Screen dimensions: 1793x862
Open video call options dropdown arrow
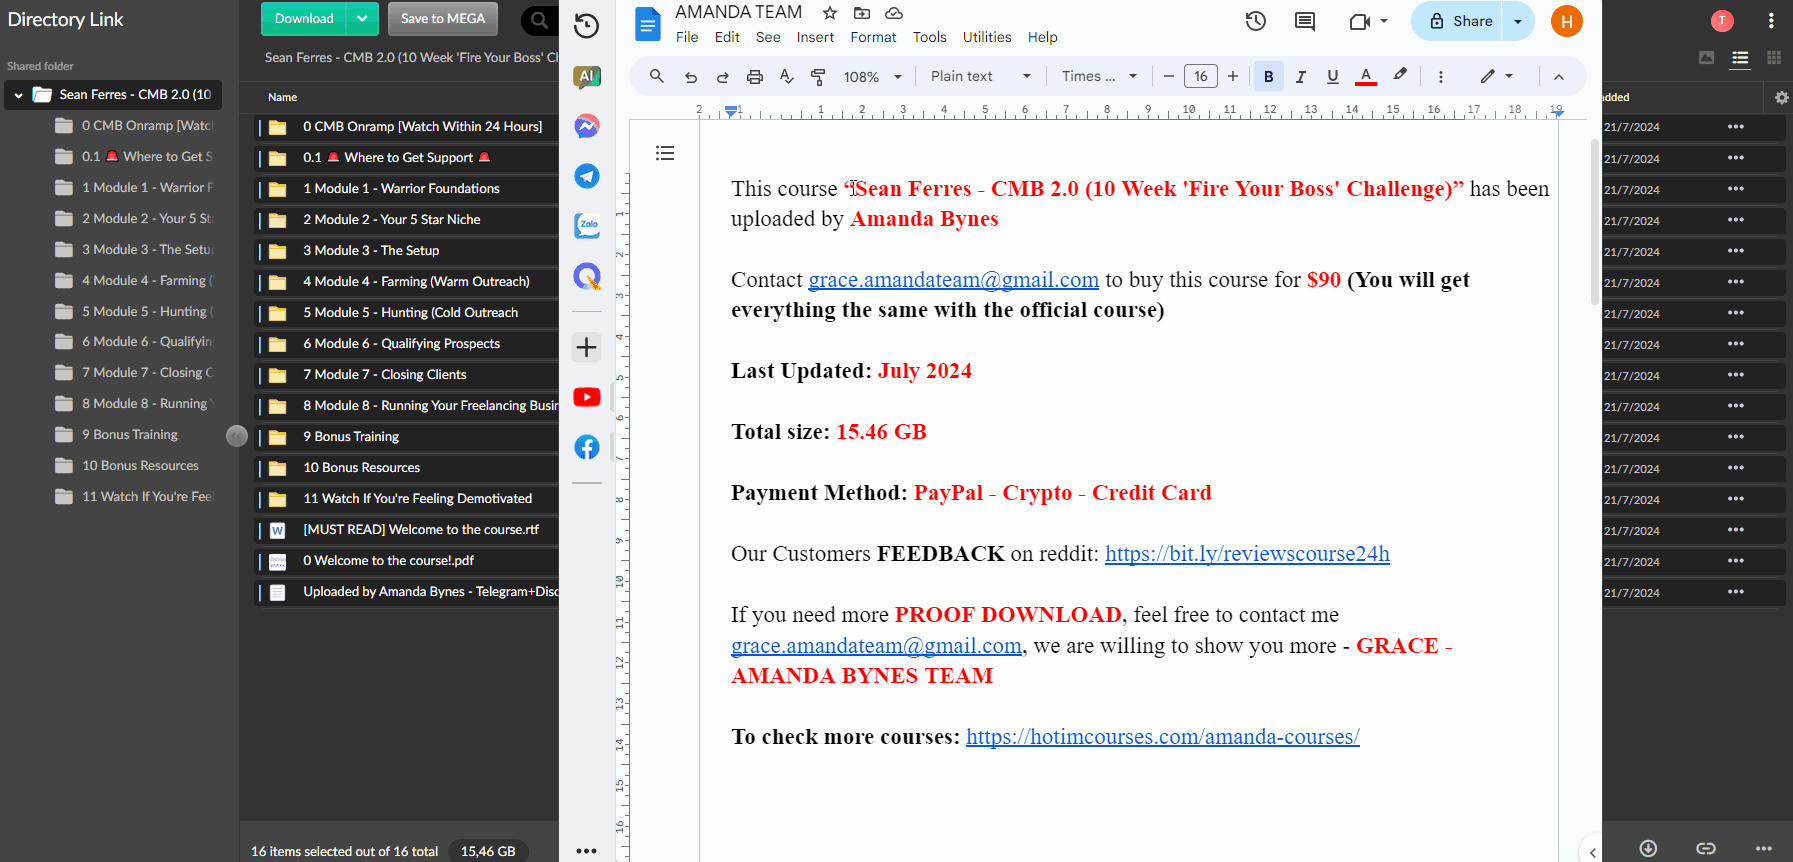[x=1384, y=21]
